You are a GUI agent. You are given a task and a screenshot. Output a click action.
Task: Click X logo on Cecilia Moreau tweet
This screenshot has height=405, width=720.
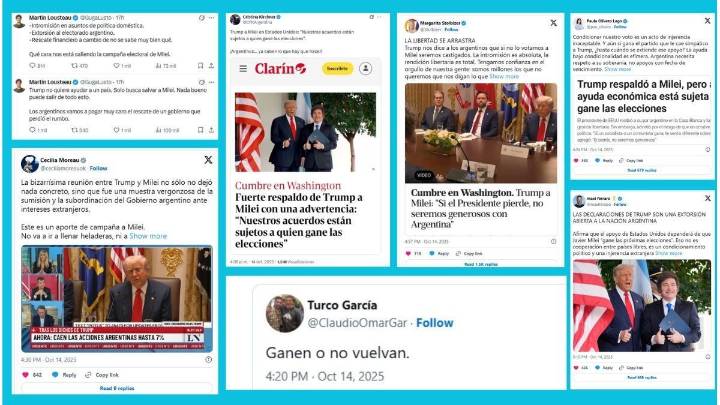[x=208, y=160]
